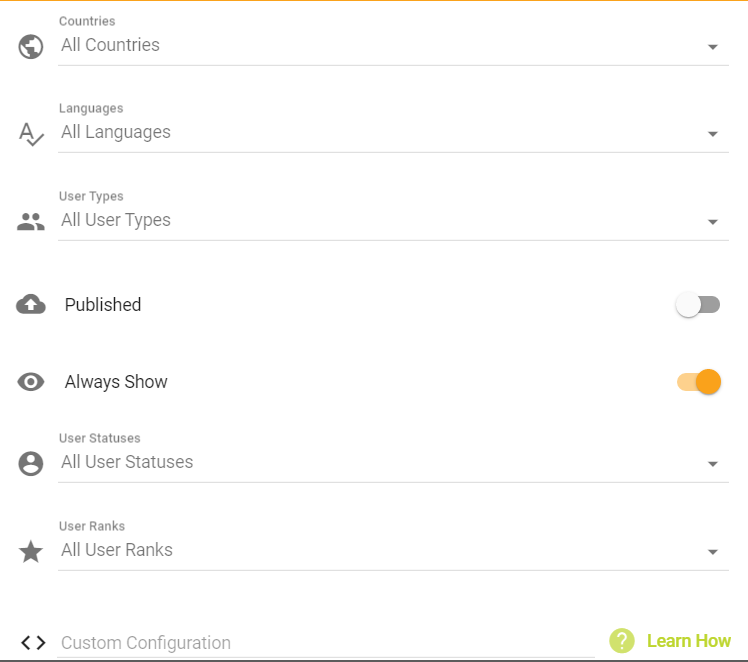Expand the All User Statuses dropdown
This screenshot has height=662, width=748.
click(x=393, y=463)
